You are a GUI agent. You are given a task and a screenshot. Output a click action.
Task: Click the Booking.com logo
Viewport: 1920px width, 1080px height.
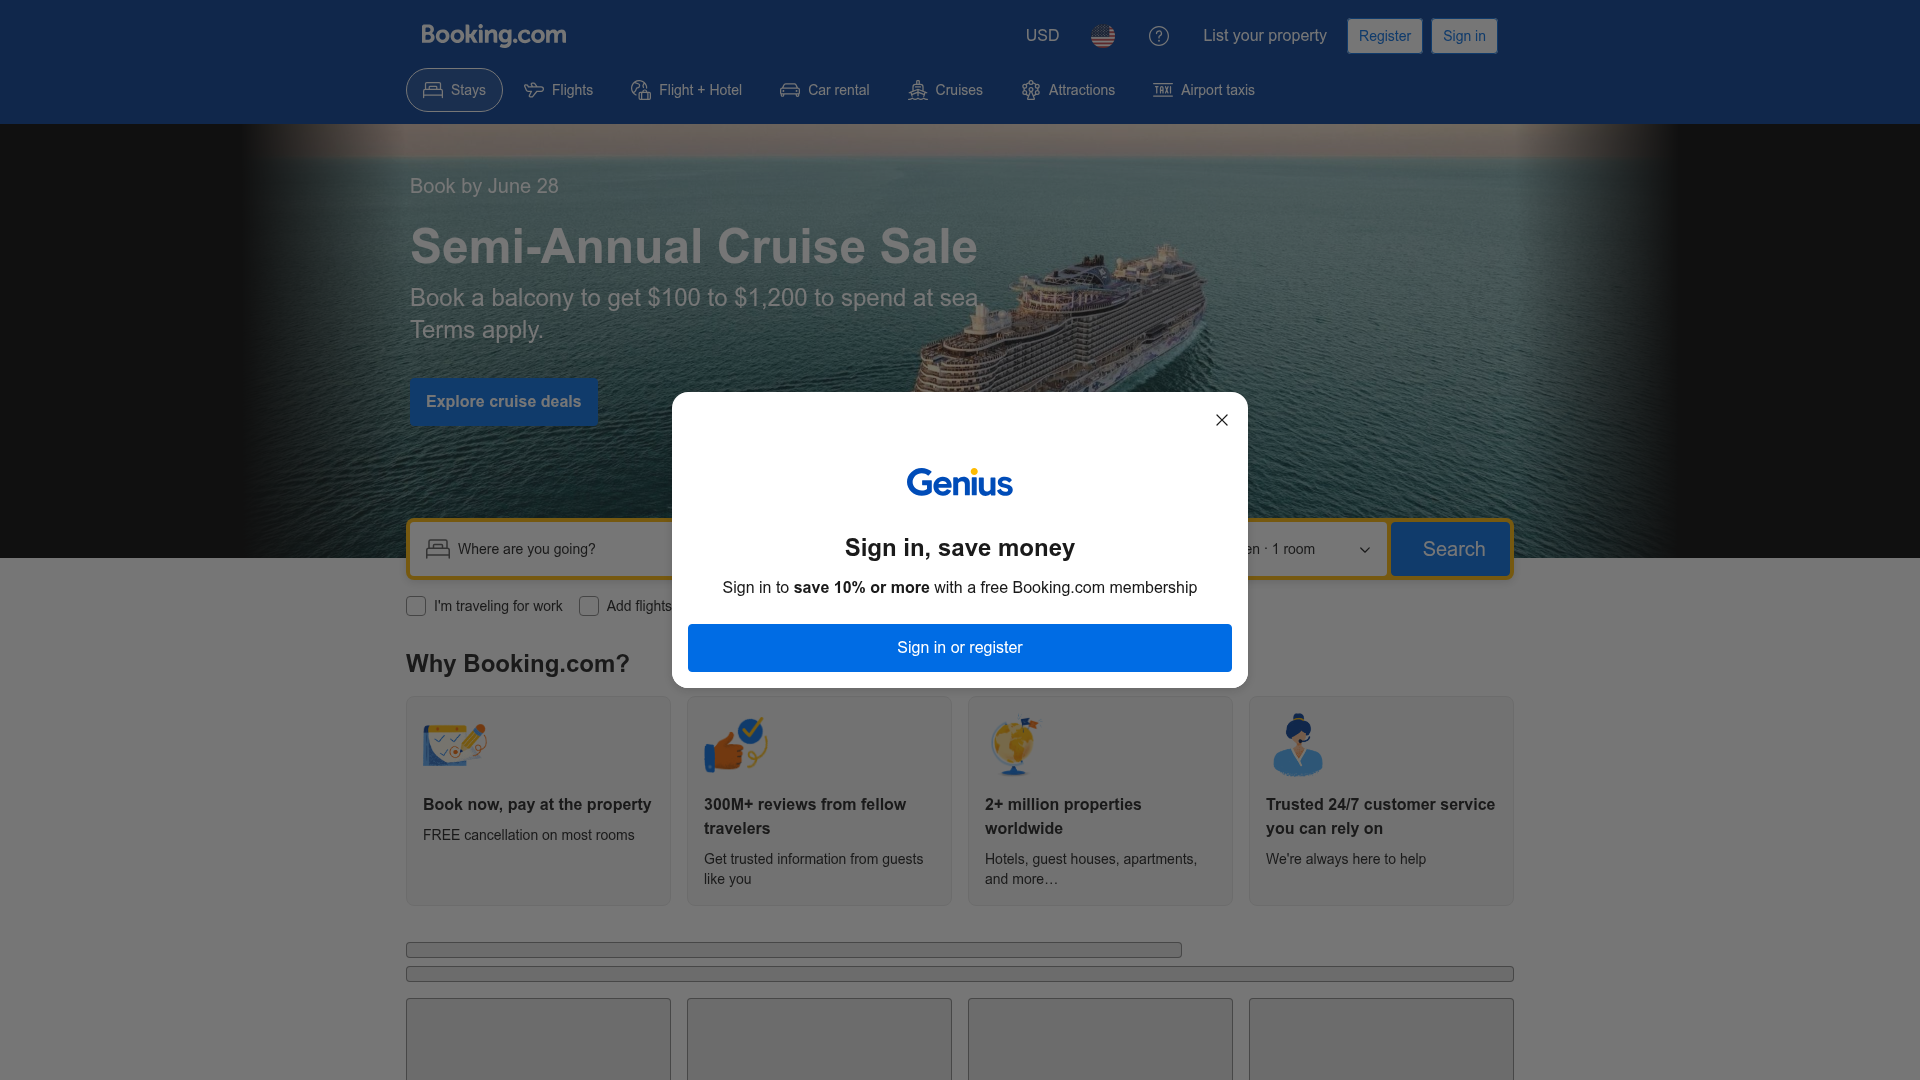(x=494, y=35)
